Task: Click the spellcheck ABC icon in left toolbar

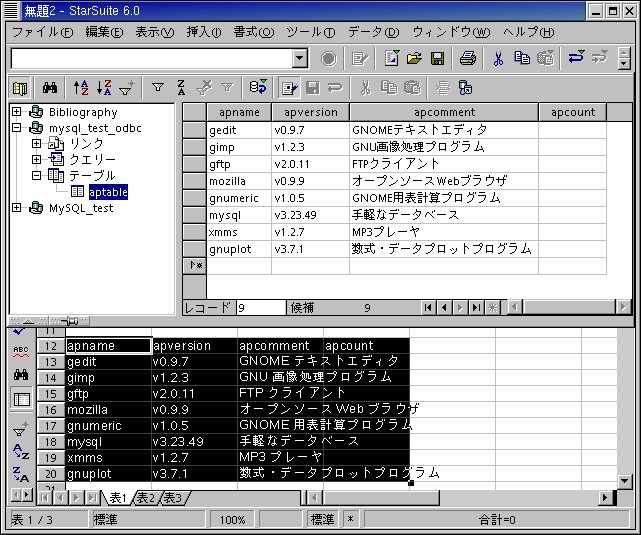Action: (x=21, y=351)
